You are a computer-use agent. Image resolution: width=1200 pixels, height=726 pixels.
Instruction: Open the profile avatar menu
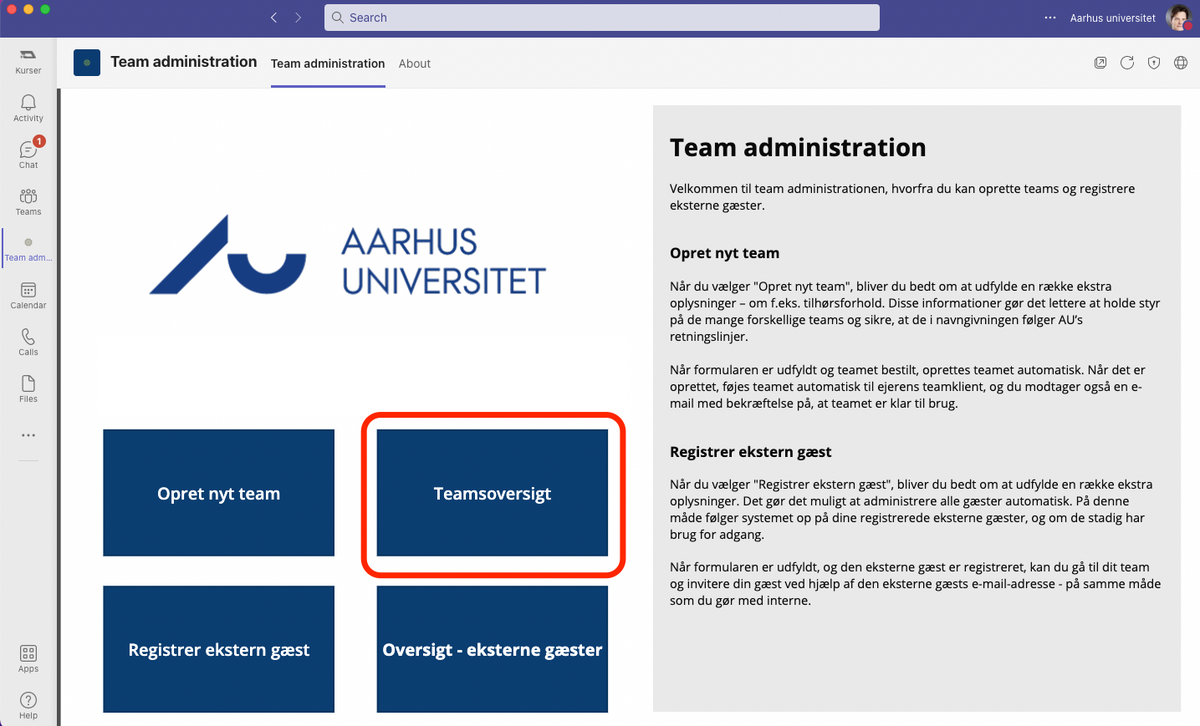(1178, 18)
